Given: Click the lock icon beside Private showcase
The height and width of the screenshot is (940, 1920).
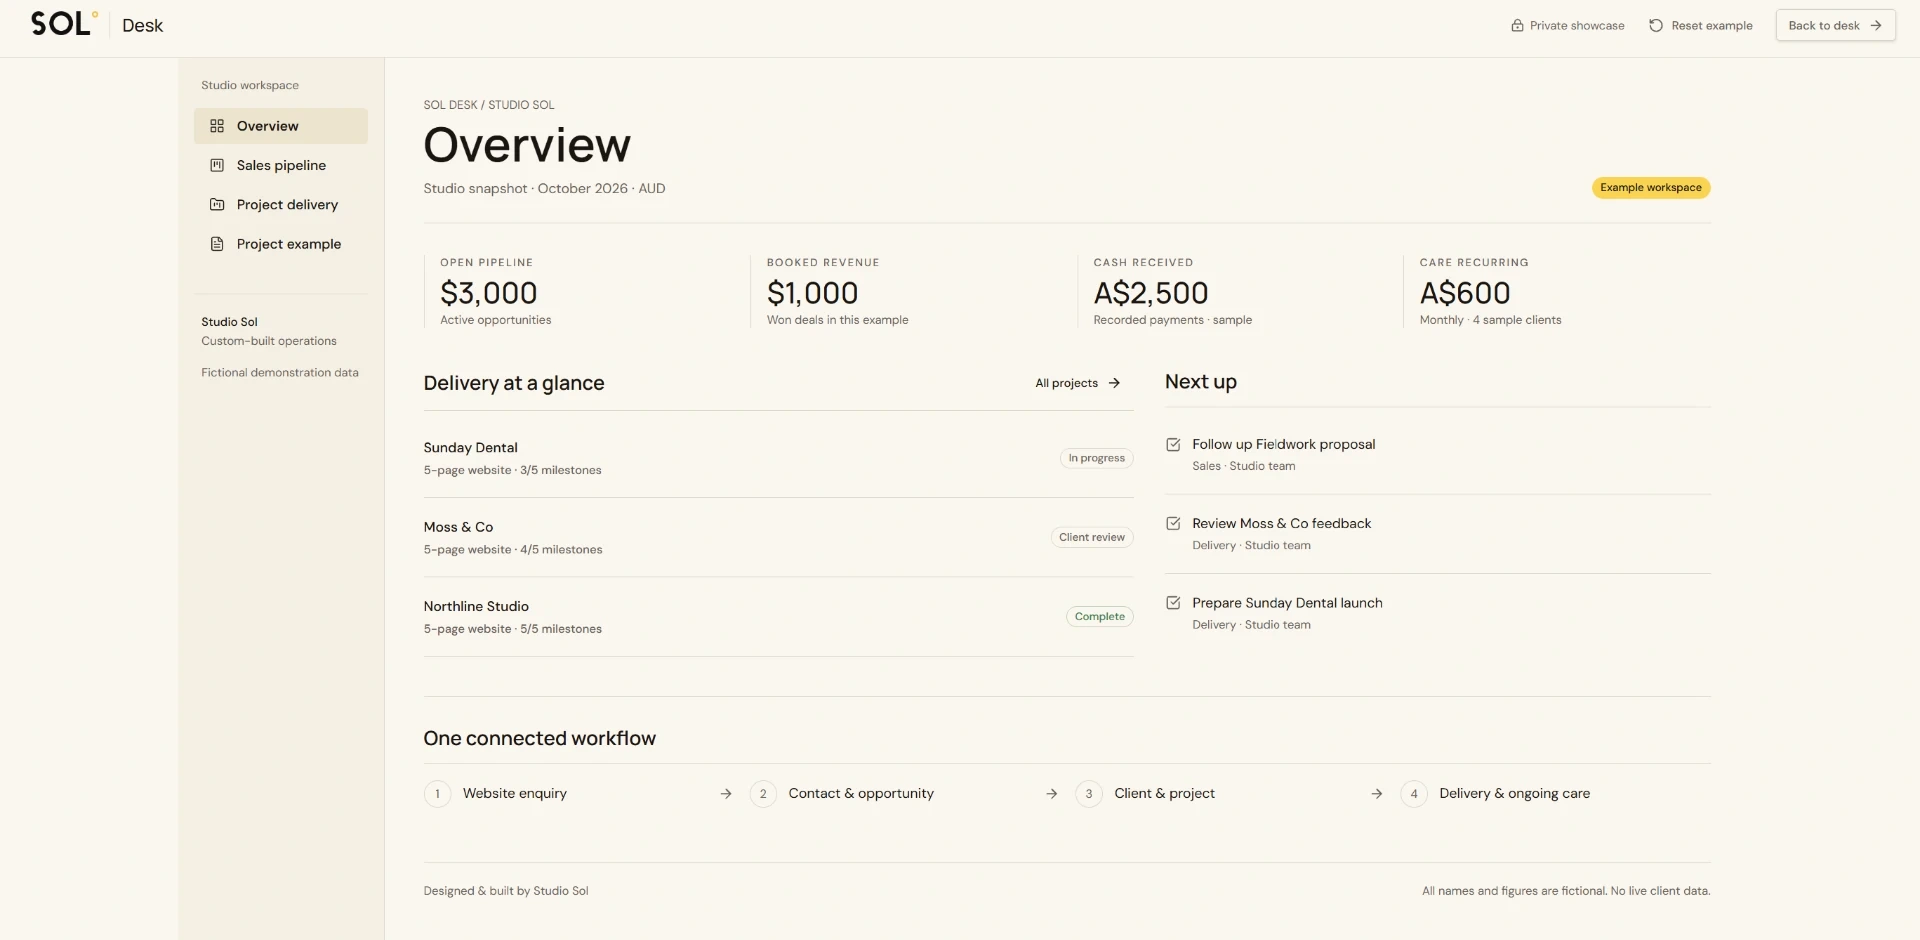Looking at the screenshot, I should point(1517,26).
